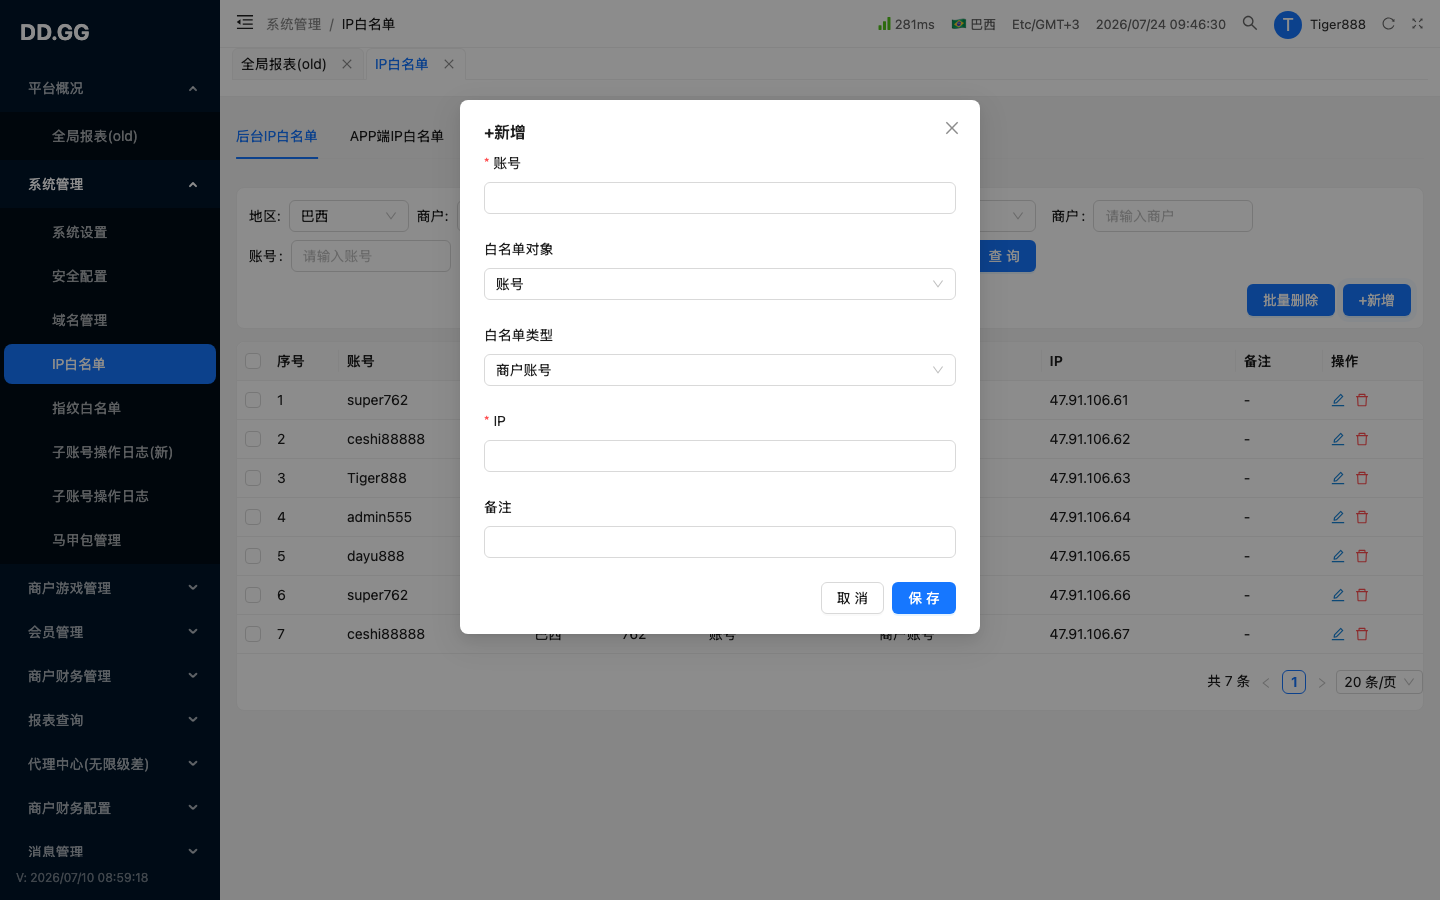Click the 281ms network signal indicator

coord(906,24)
